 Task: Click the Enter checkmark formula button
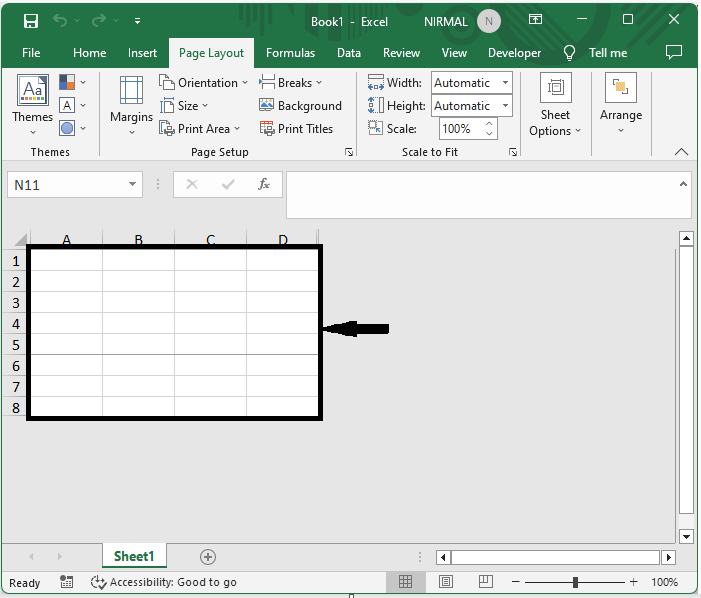pyautogui.click(x=228, y=184)
